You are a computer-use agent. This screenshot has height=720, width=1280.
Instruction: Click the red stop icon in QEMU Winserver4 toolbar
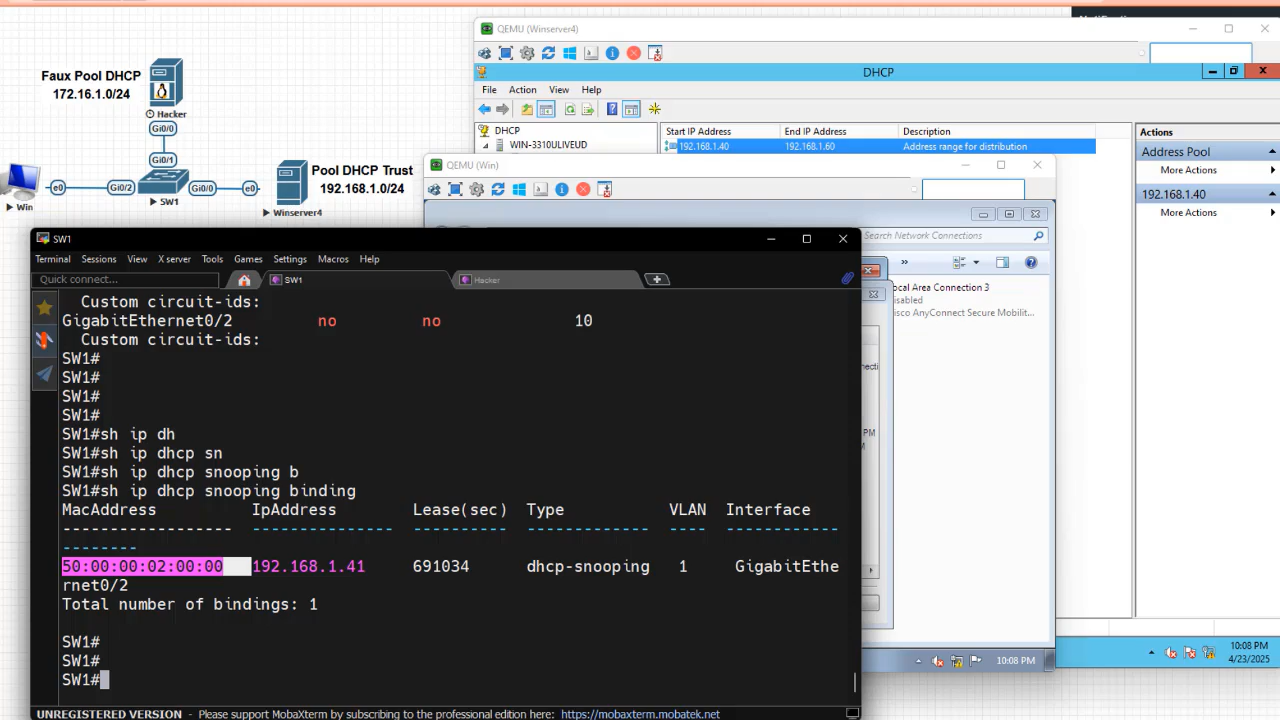click(x=633, y=53)
